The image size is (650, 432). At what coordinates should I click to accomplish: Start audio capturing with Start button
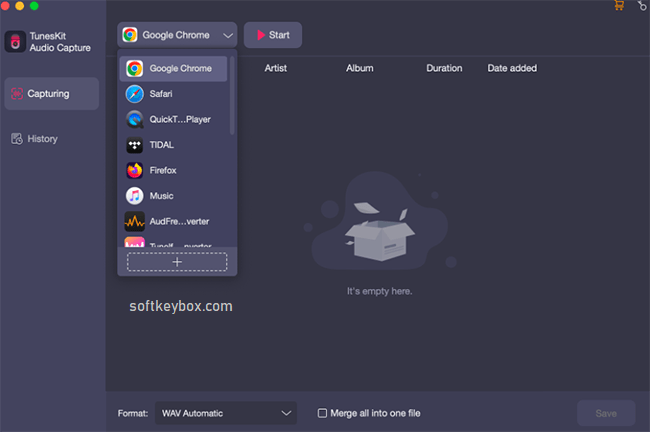coord(273,35)
